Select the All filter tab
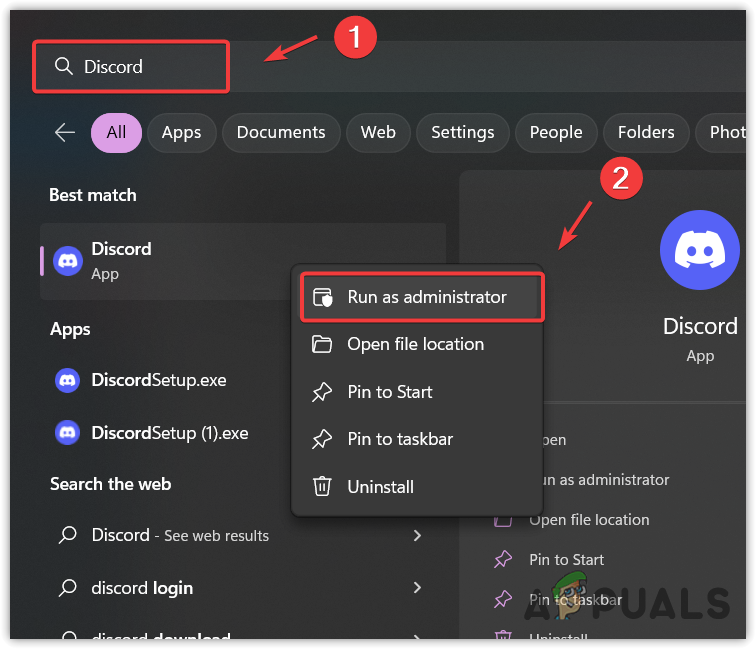Image resolution: width=756 pixels, height=649 pixels. pyautogui.click(x=116, y=133)
